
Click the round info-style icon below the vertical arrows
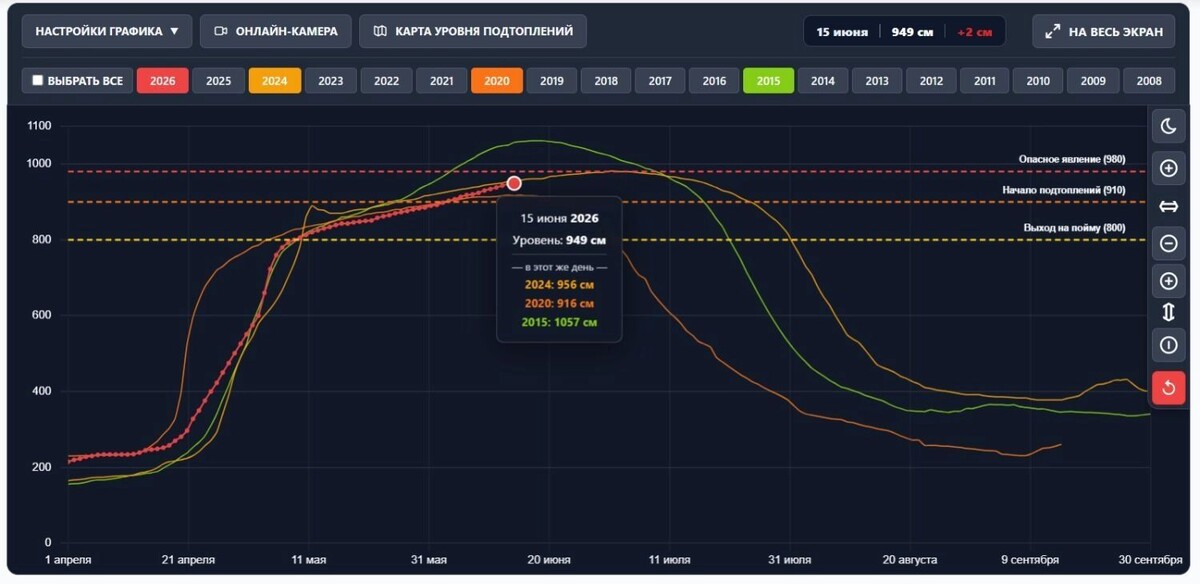click(1168, 345)
